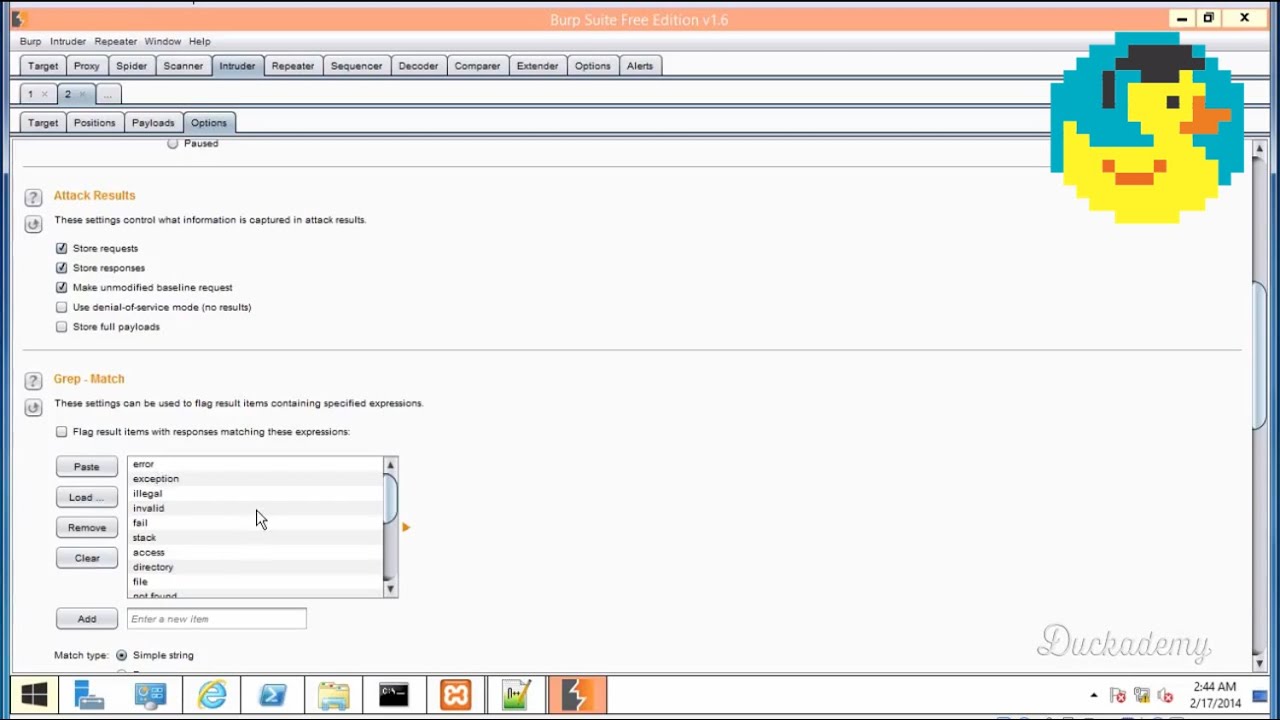This screenshot has height=720, width=1280.
Task: Open the Grep - Match help icon
Action: 33,381
